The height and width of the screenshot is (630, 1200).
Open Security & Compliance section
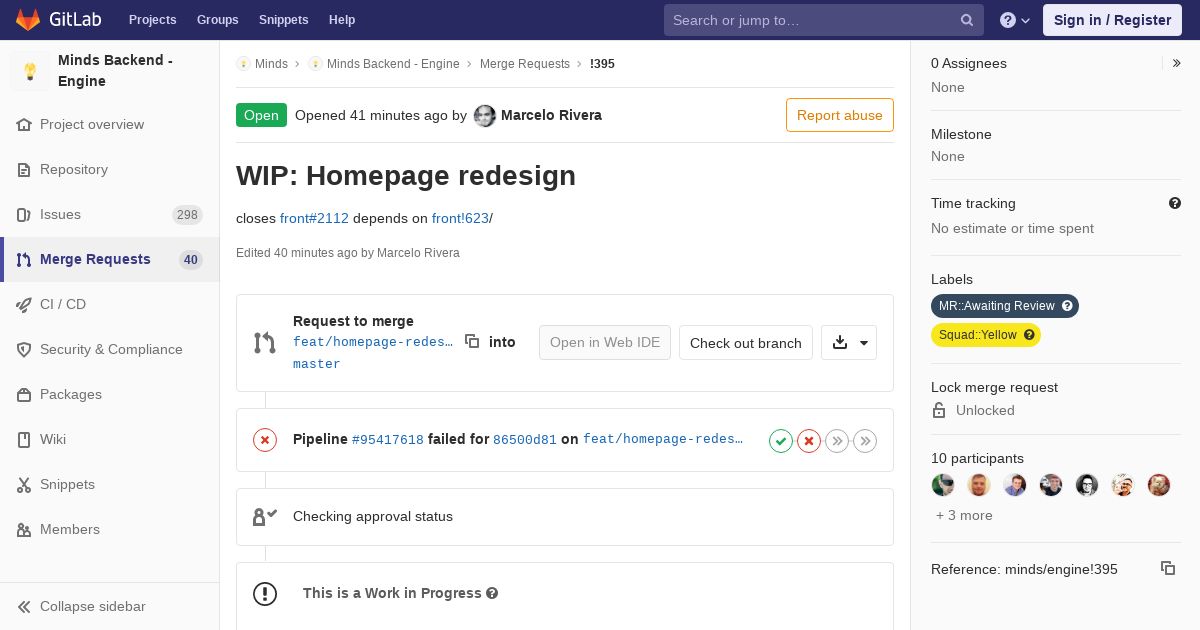(109, 349)
